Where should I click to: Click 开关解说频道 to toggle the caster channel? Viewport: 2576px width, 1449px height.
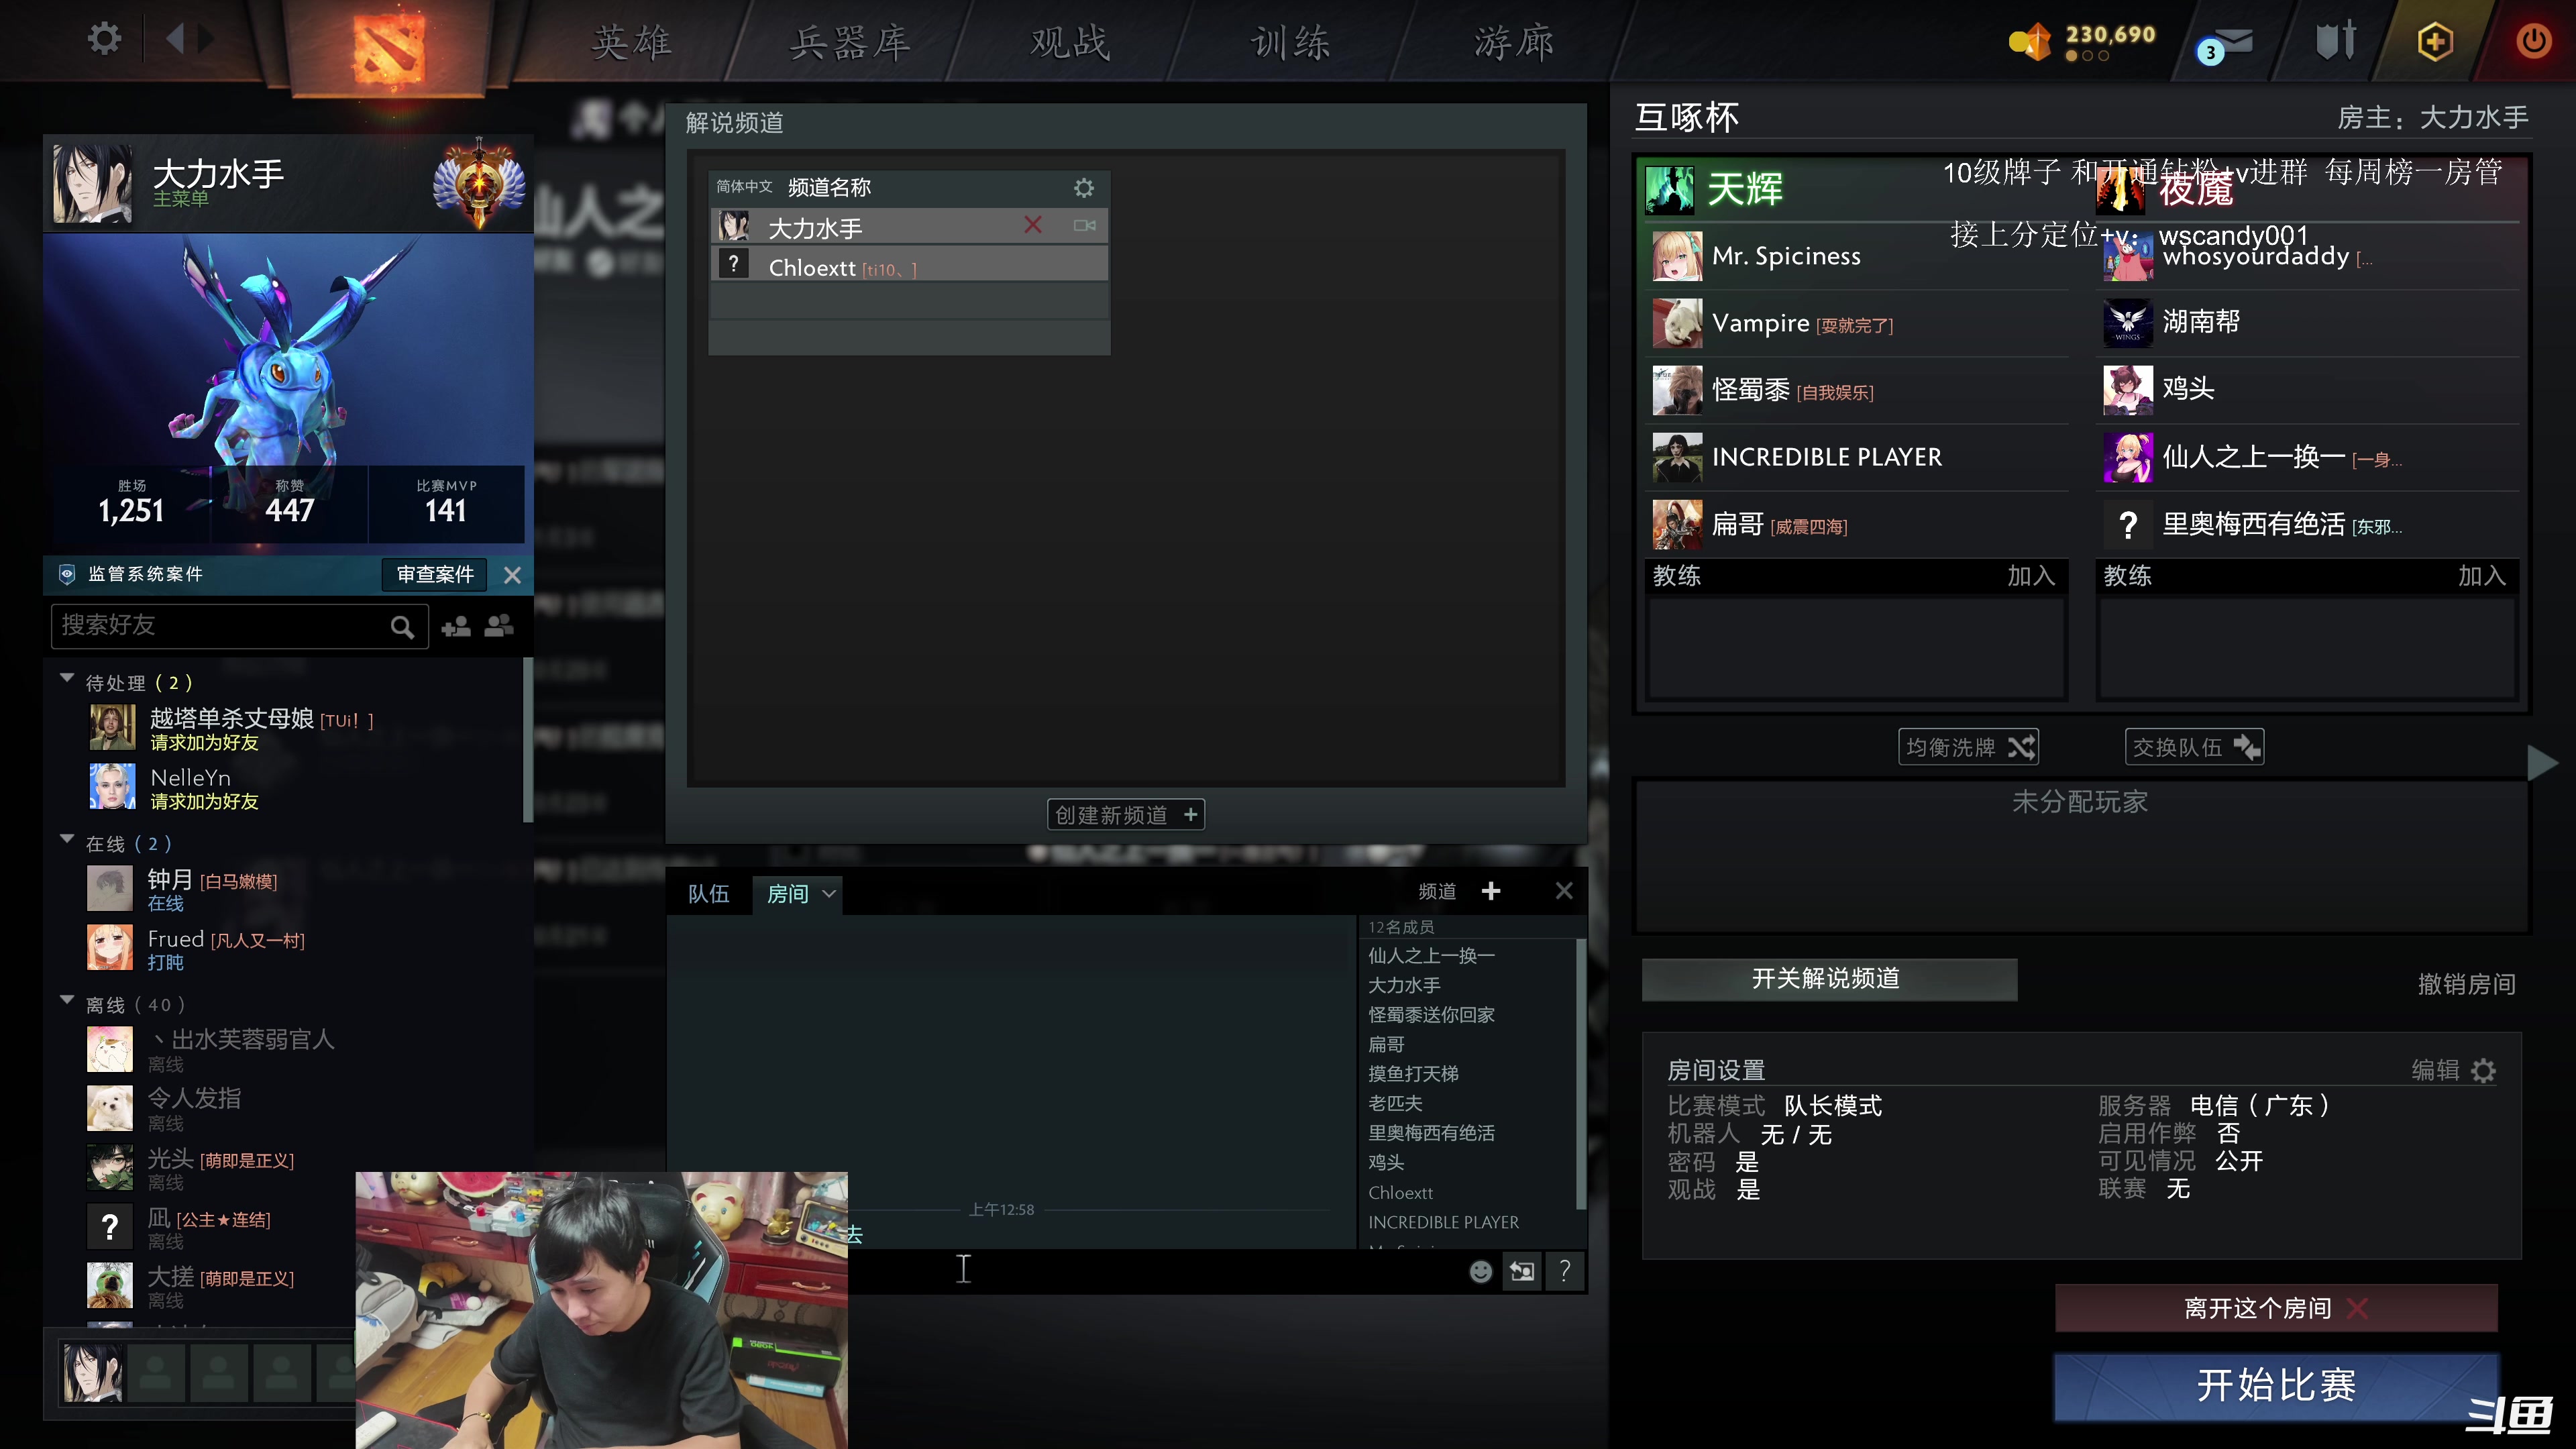[1829, 980]
